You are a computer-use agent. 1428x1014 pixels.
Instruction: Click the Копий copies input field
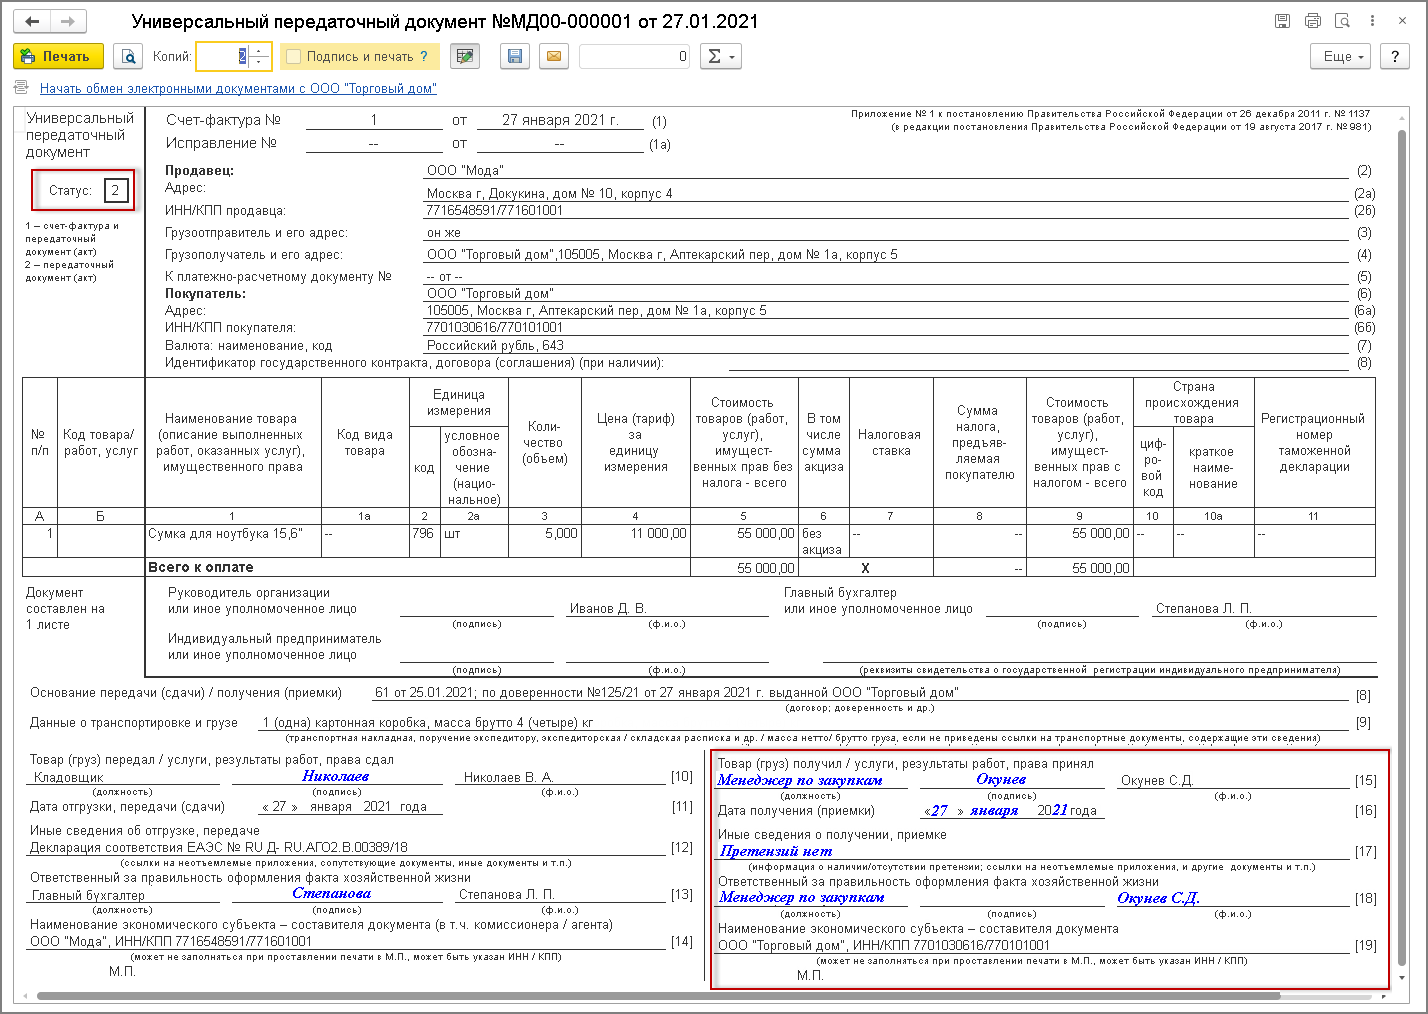[x=222, y=57]
